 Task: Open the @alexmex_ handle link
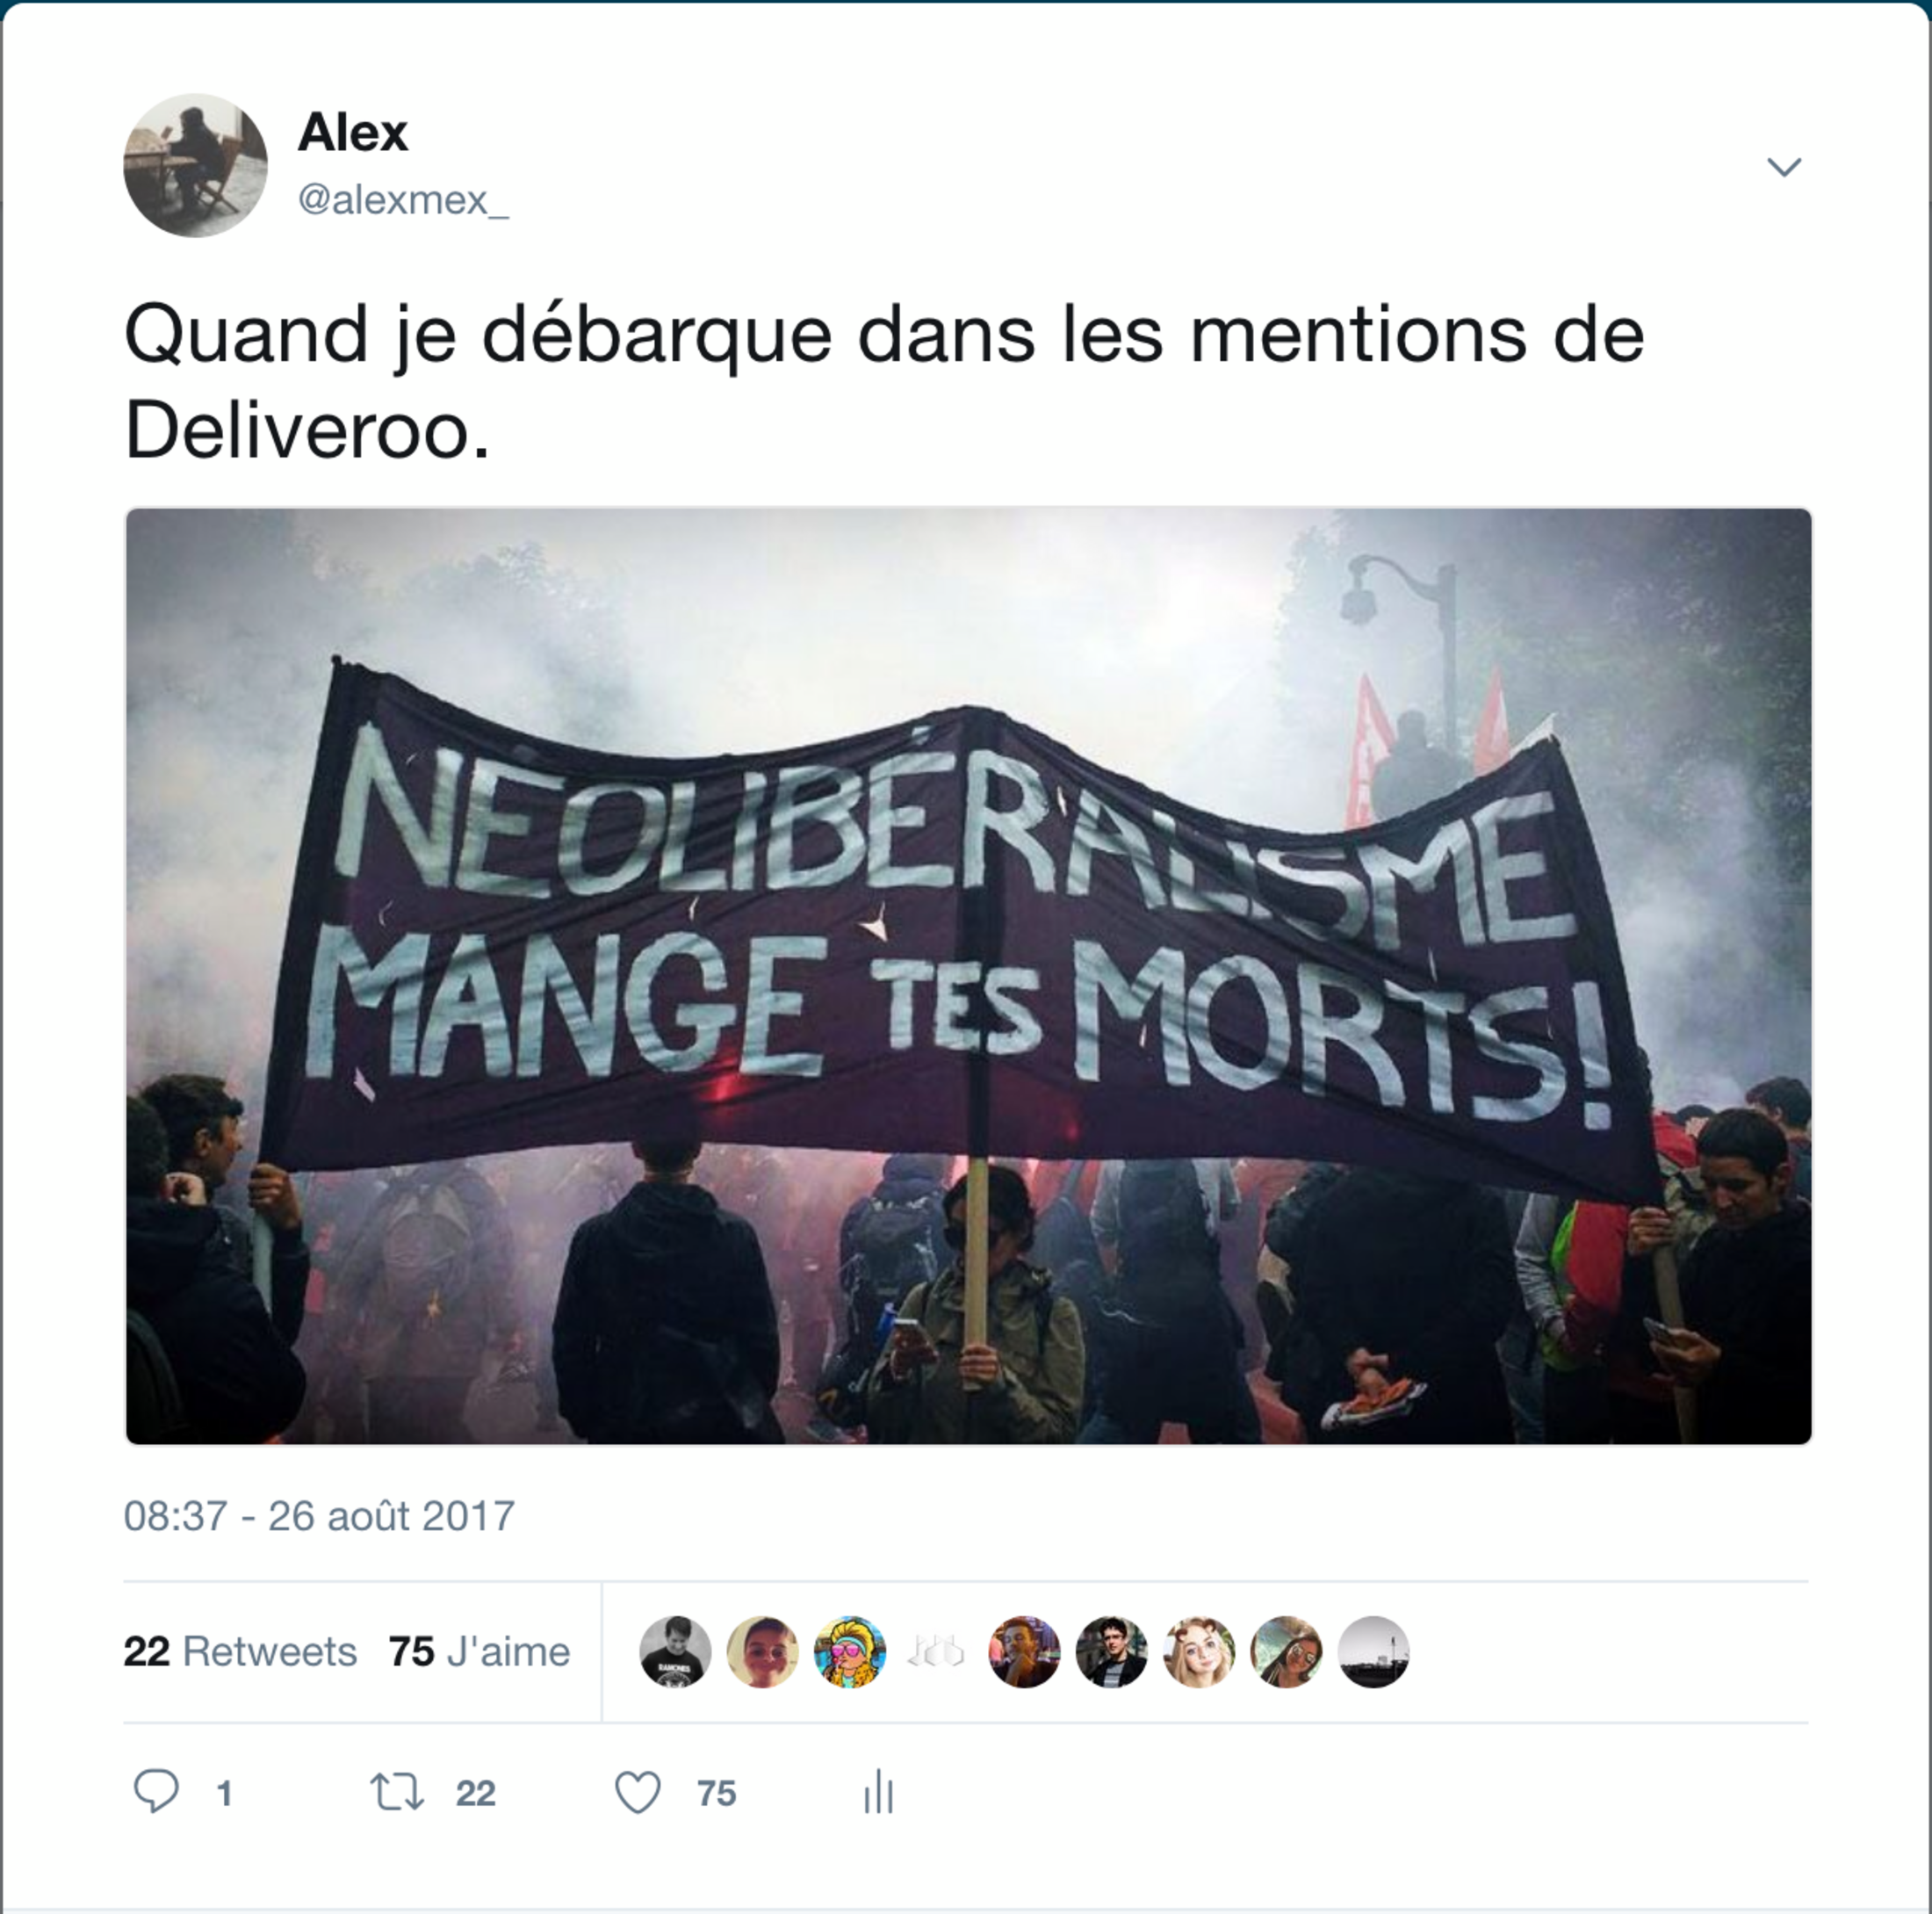[403, 200]
